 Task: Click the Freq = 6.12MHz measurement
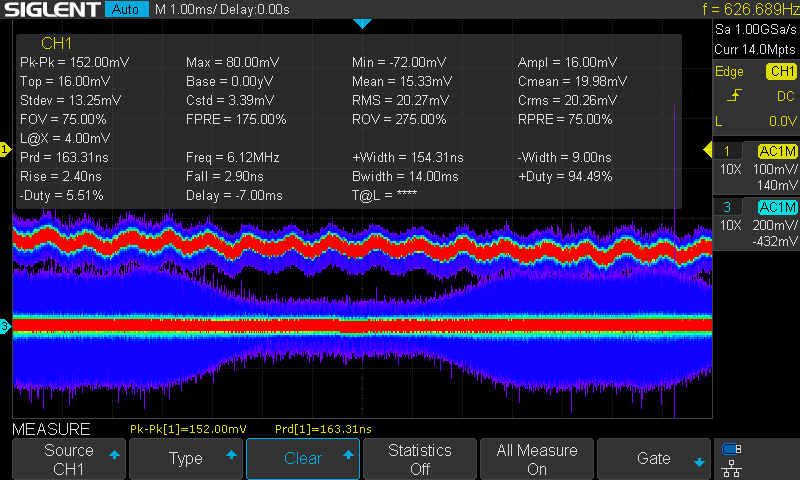click(x=233, y=158)
